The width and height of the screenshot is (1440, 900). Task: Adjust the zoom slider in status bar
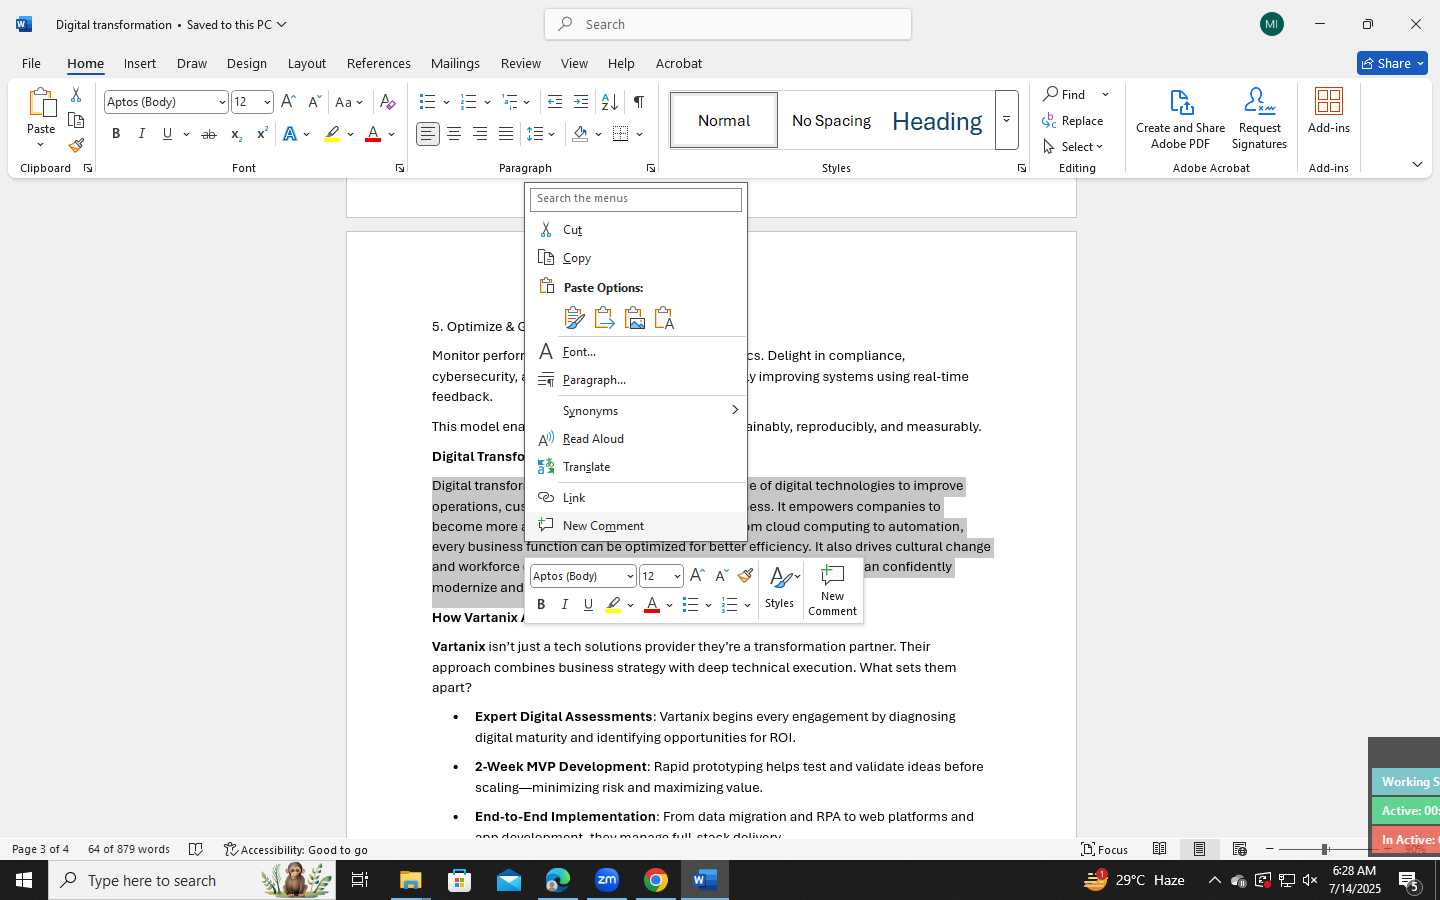point(1324,849)
